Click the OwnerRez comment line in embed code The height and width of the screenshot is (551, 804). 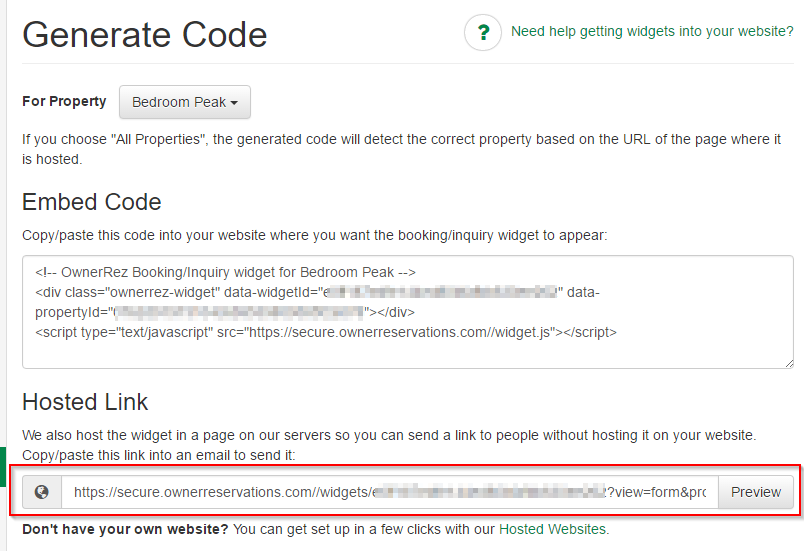point(225,272)
